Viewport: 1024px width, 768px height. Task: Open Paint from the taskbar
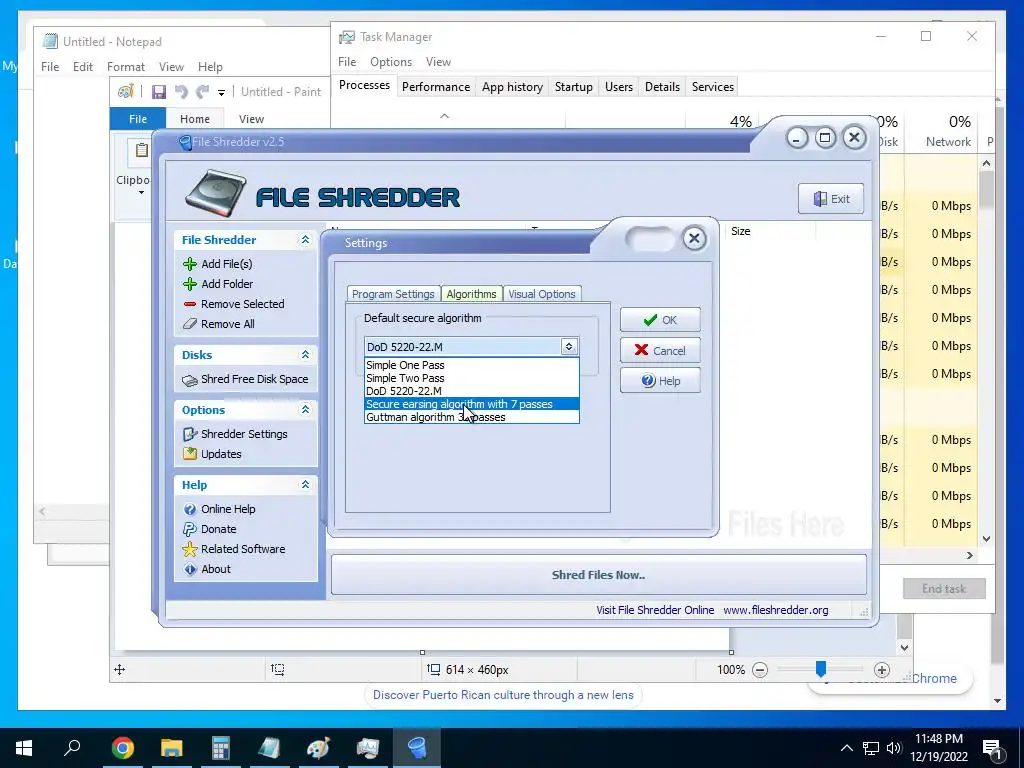pos(319,748)
